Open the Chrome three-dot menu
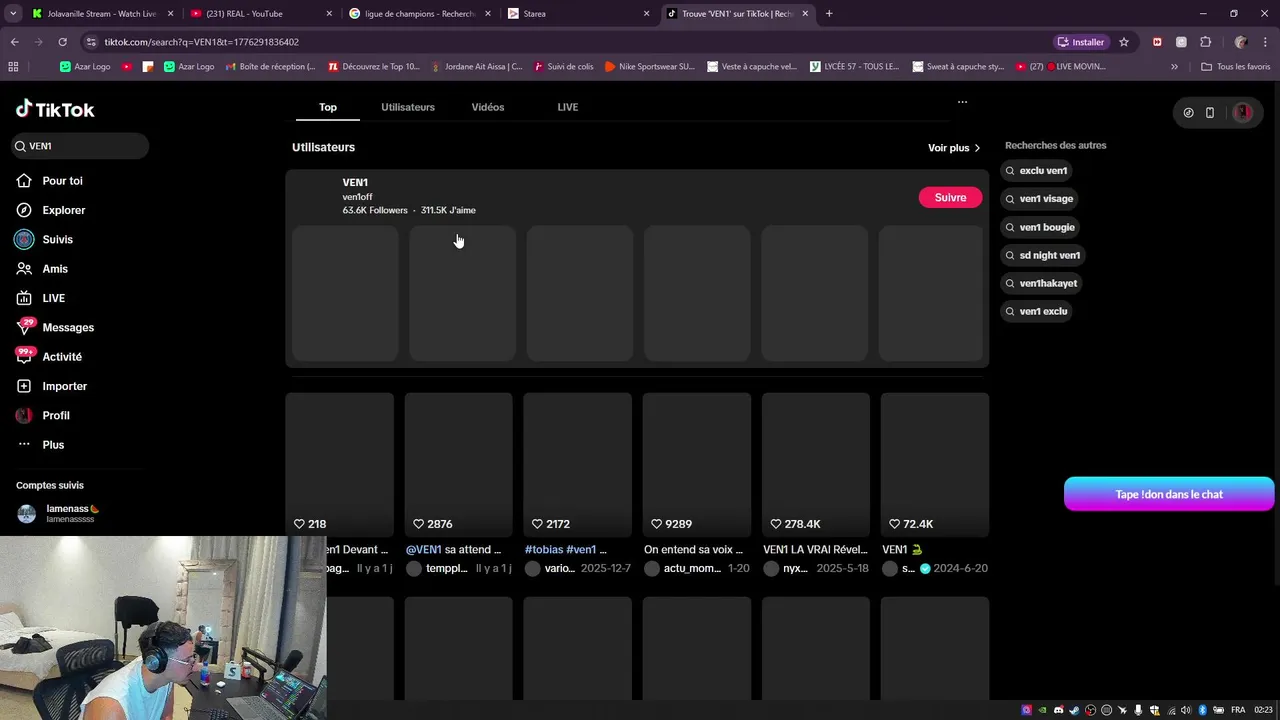1280x720 pixels. 1264,42
